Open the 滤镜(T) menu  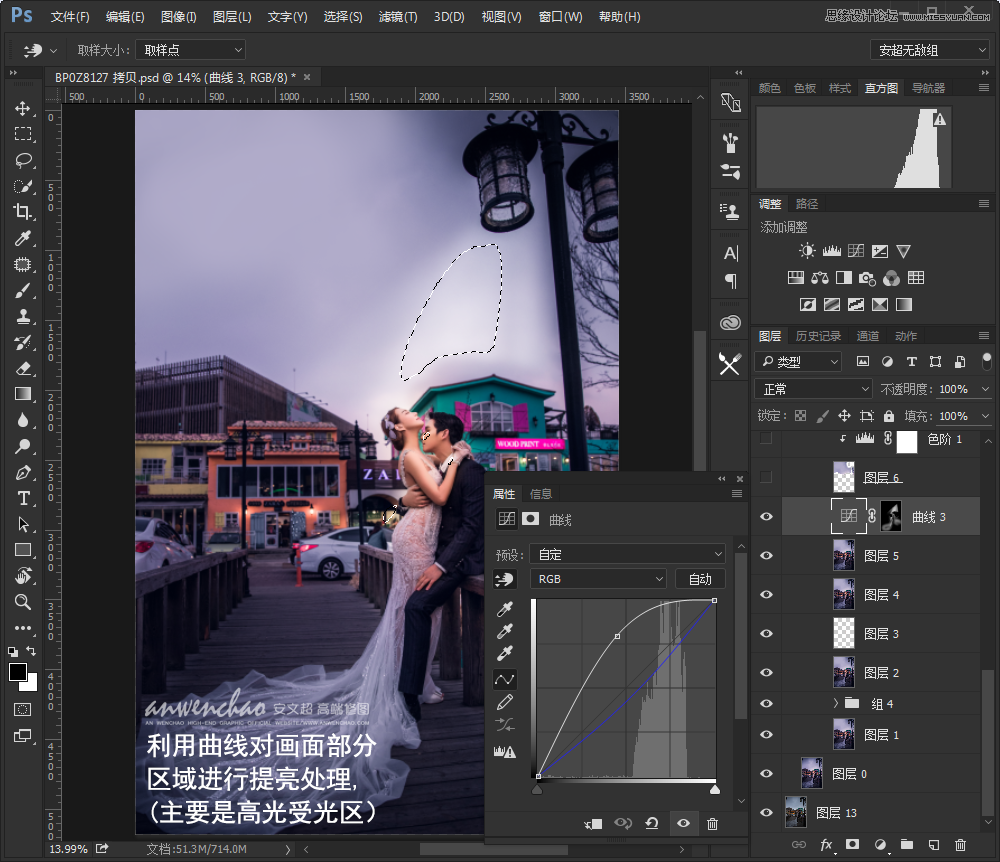(x=398, y=17)
